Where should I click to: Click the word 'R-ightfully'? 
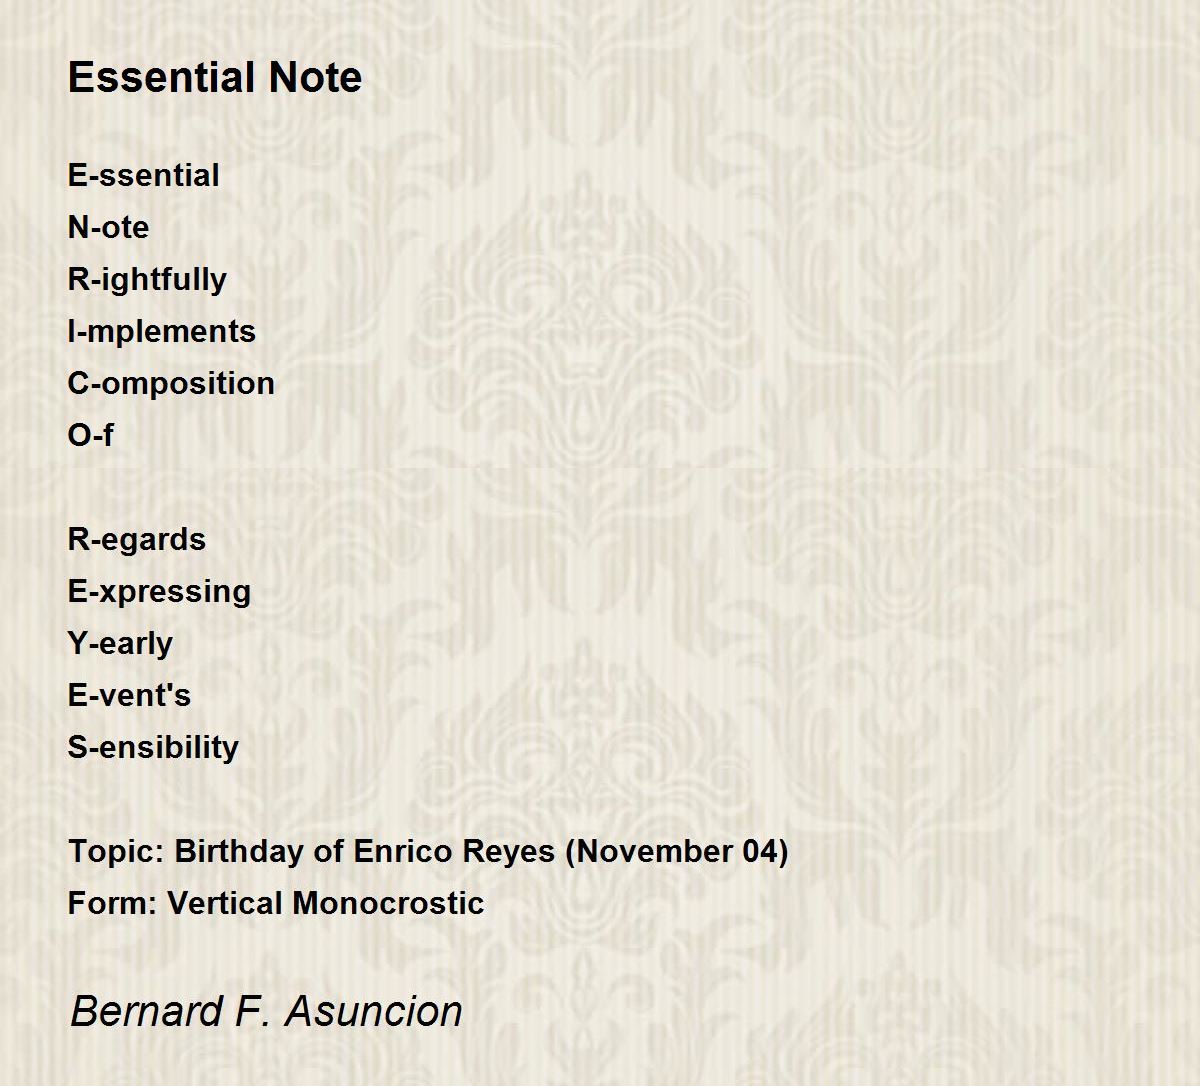(147, 280)
